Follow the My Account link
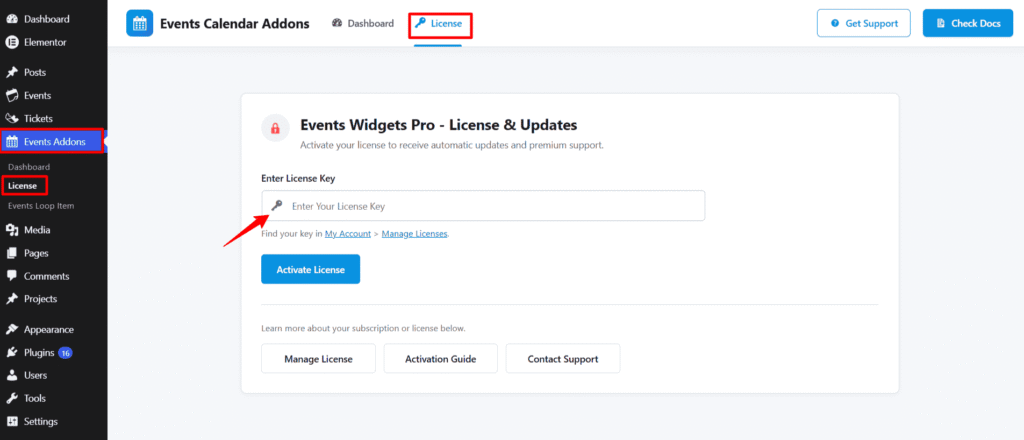This screenshot has width=1024, height=440. pyautogui.click(x=347, y=234)
